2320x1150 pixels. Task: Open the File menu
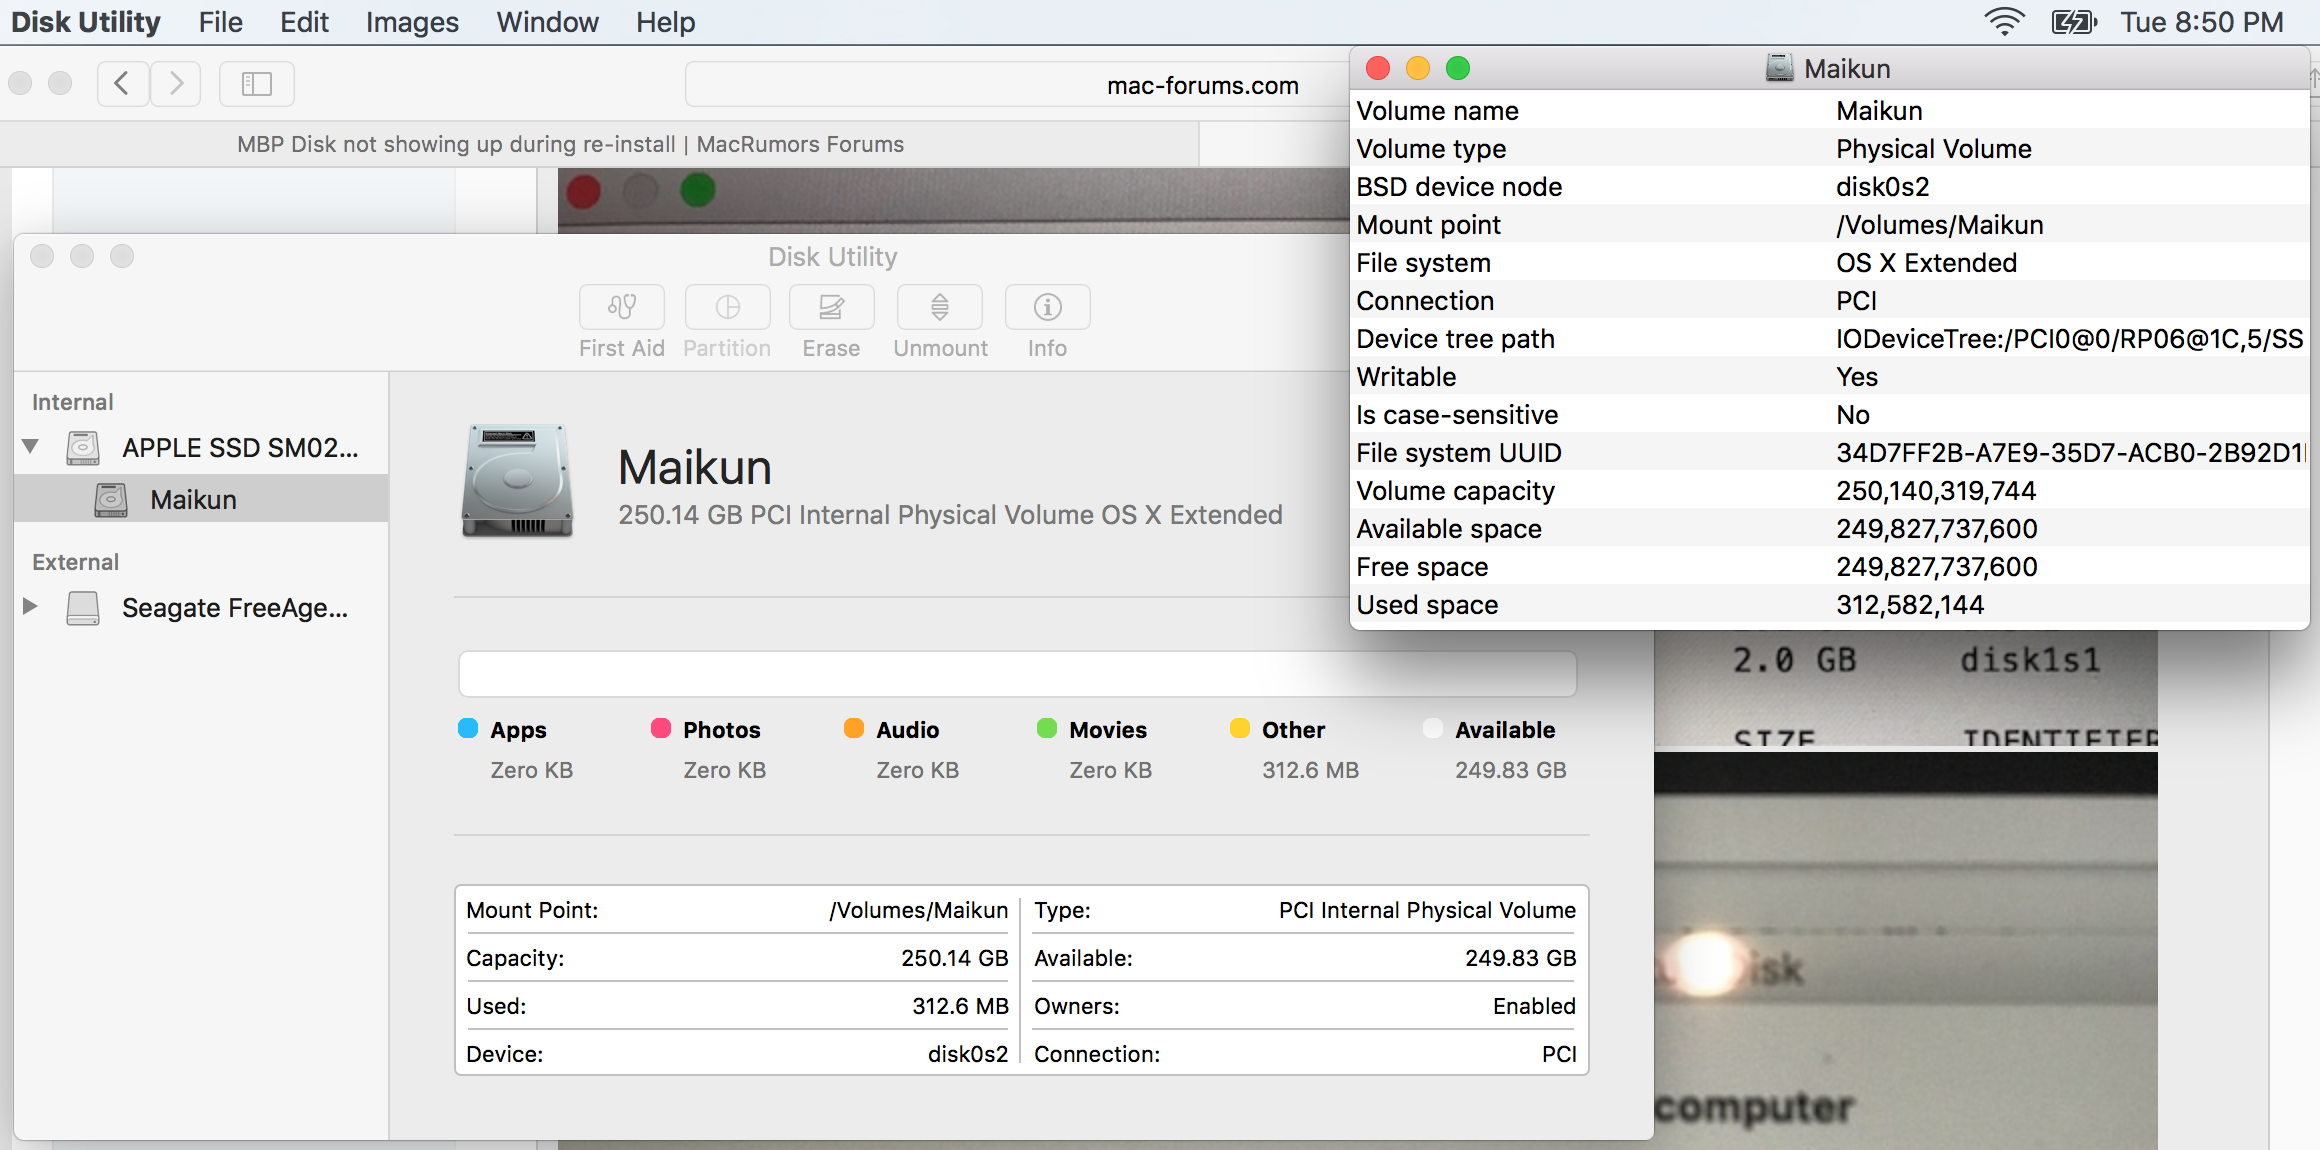220,22
